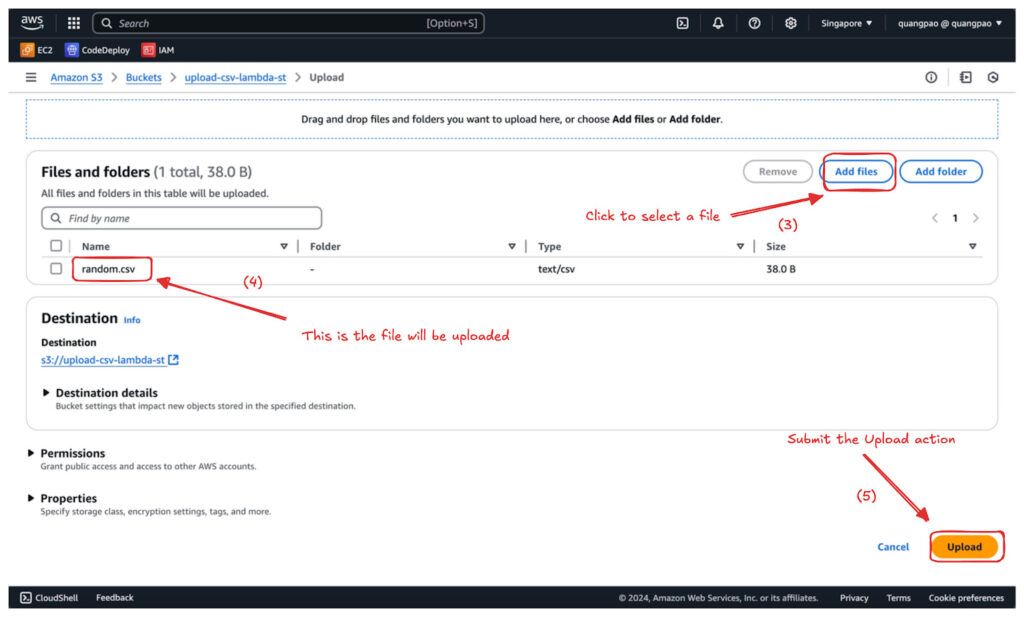Open Cookie preferences in footer

[966, 597]
